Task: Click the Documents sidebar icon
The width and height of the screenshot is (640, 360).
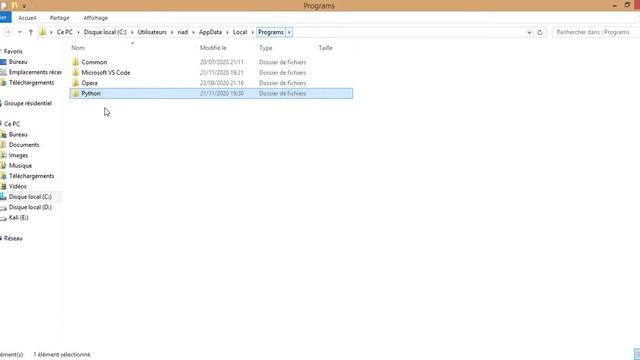Action: 4,145
